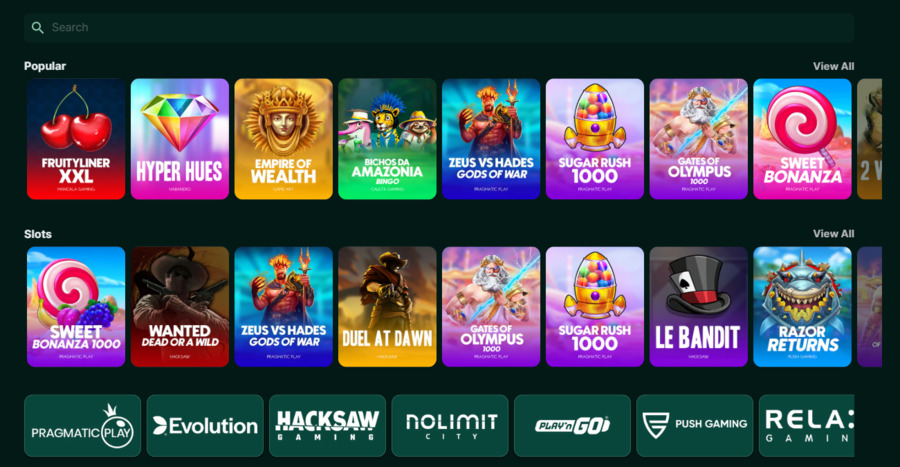Open Duel at Dawn slot tile

click(387, 307)
